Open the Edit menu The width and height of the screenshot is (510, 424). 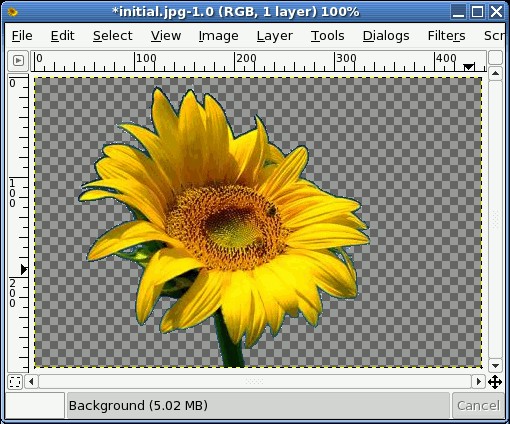tap(62, 36)
